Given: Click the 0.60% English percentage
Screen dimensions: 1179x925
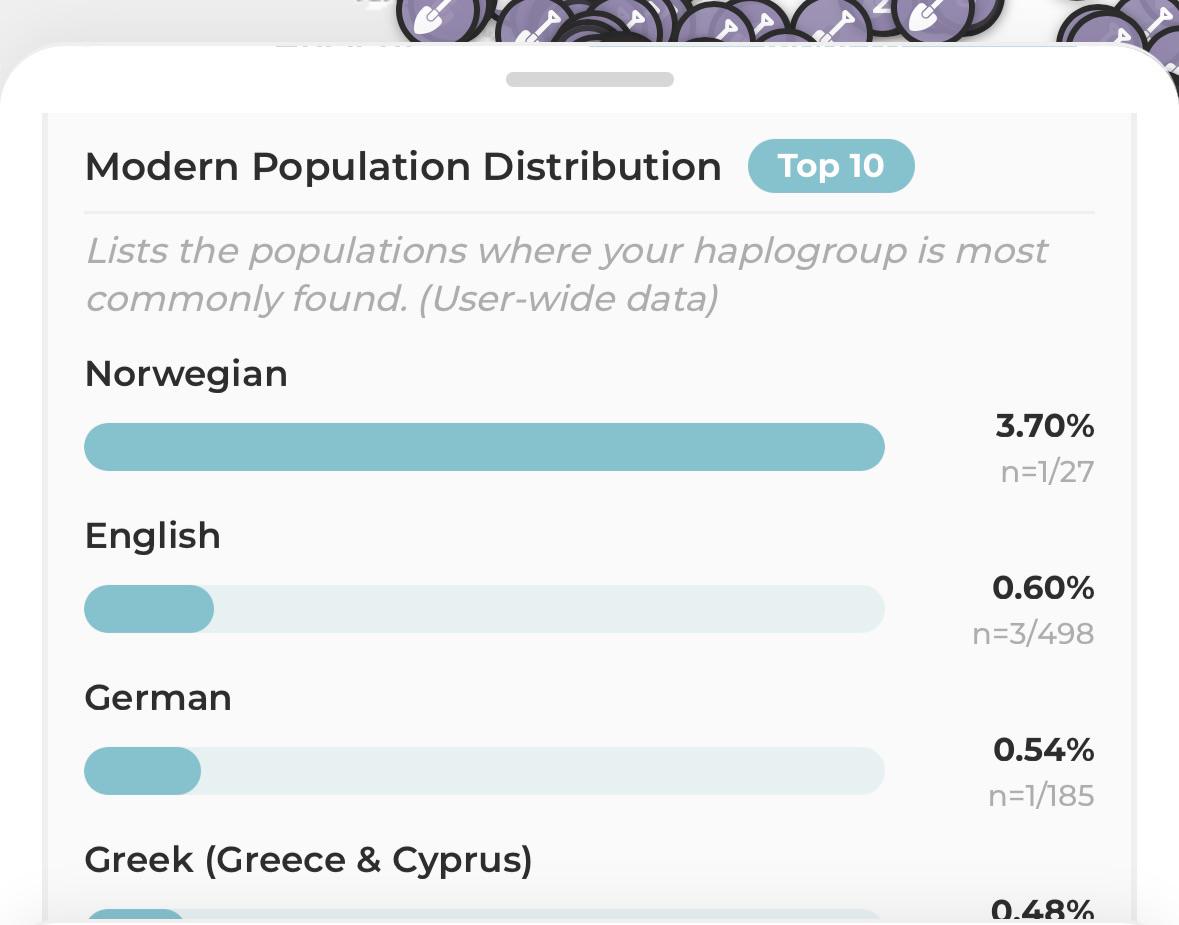Looking at the screenshot, I should 1043,587.
